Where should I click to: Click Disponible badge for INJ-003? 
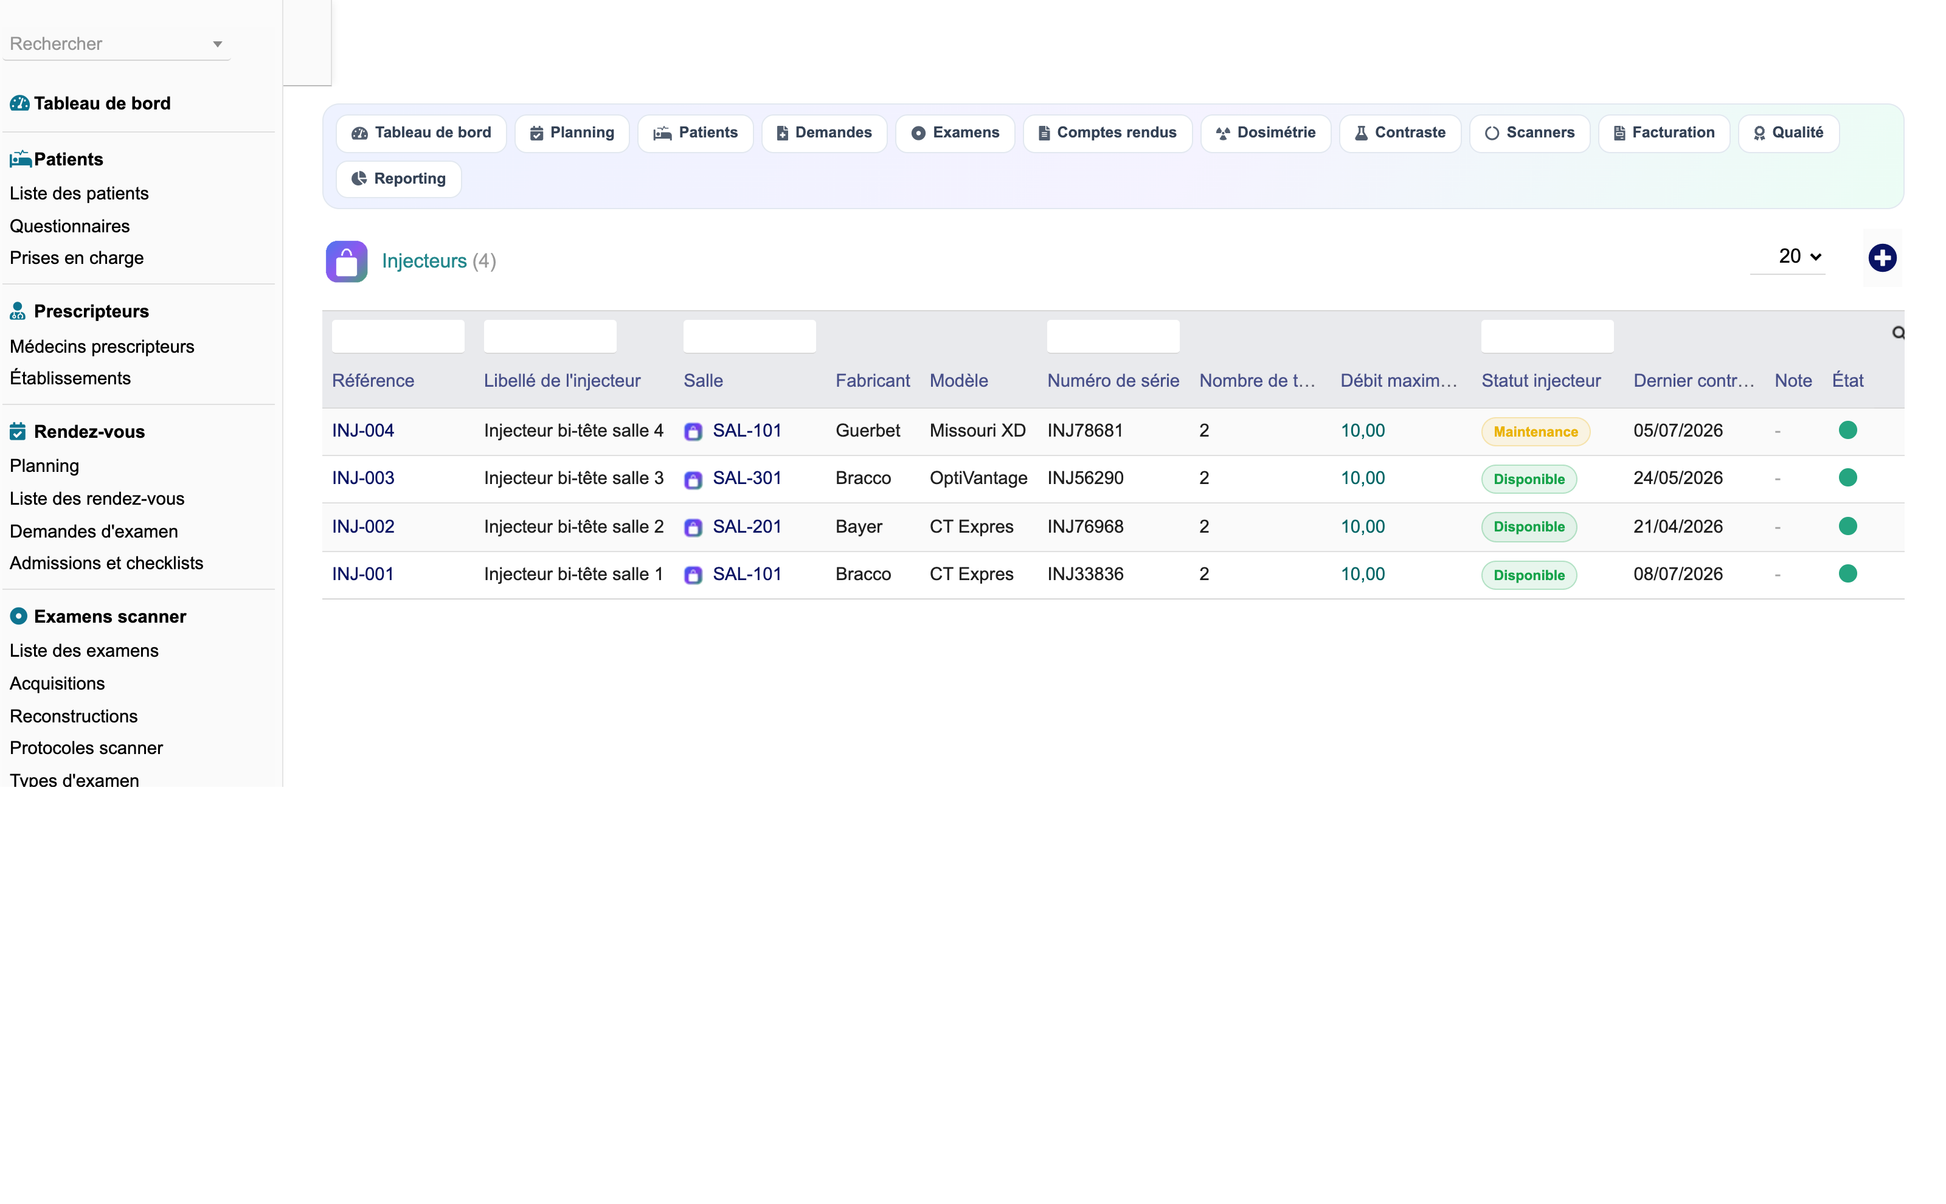click(1529, 479)
